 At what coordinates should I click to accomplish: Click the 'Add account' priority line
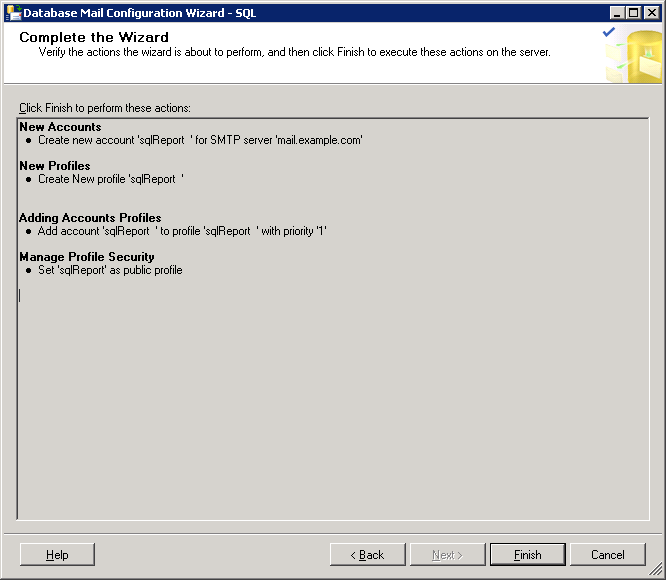pyautogui.click(x=183, y=231)
